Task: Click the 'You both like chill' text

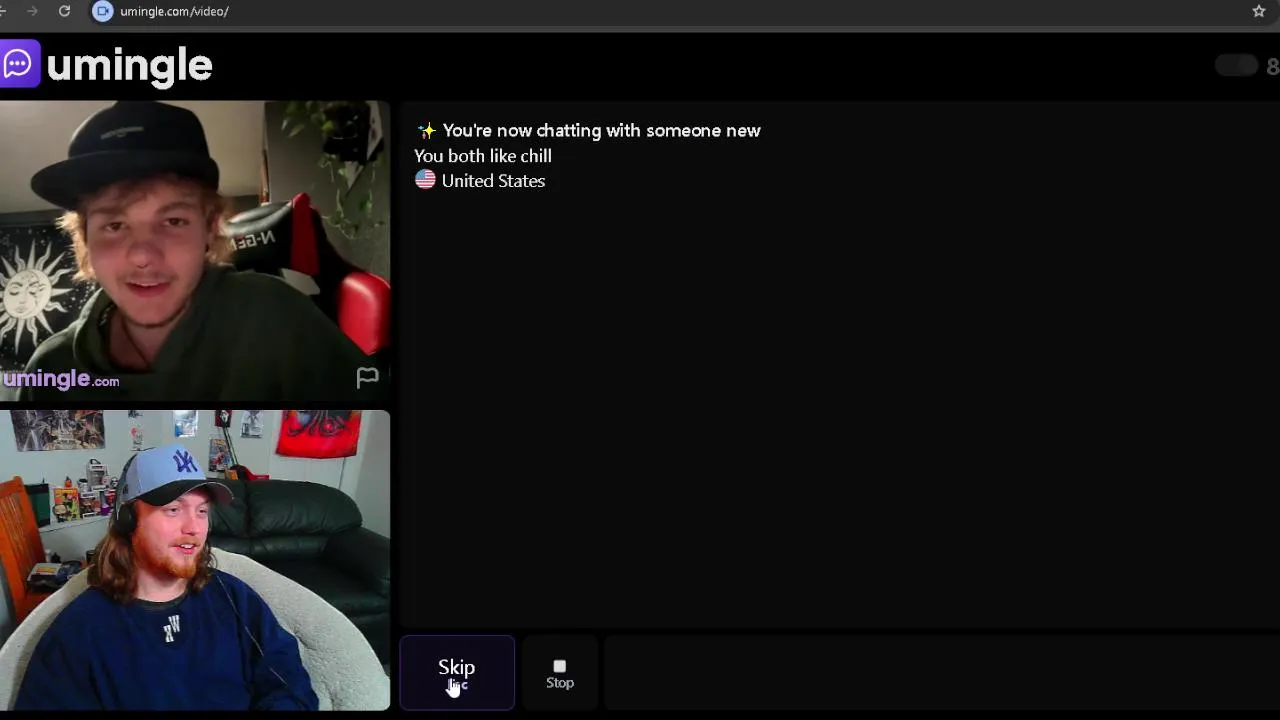Action: coord(483,156)
